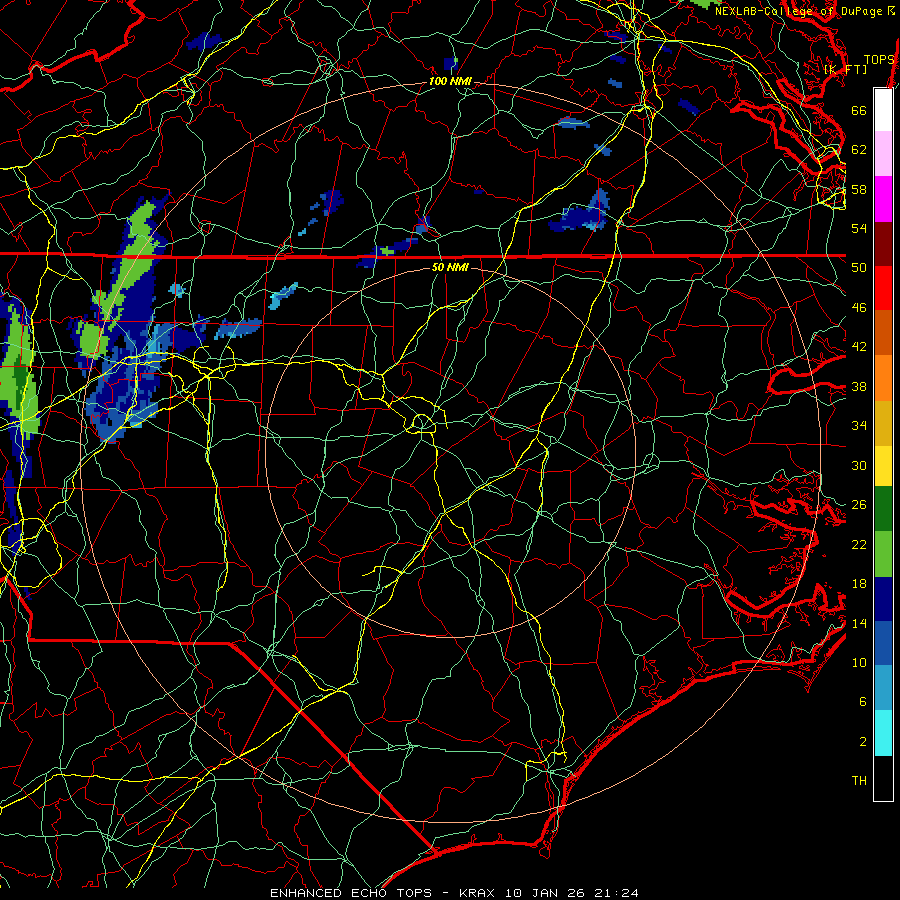Click the '100 NMI' range ring label
This screenshot has height=900, width=900.
tap(450, 82)
